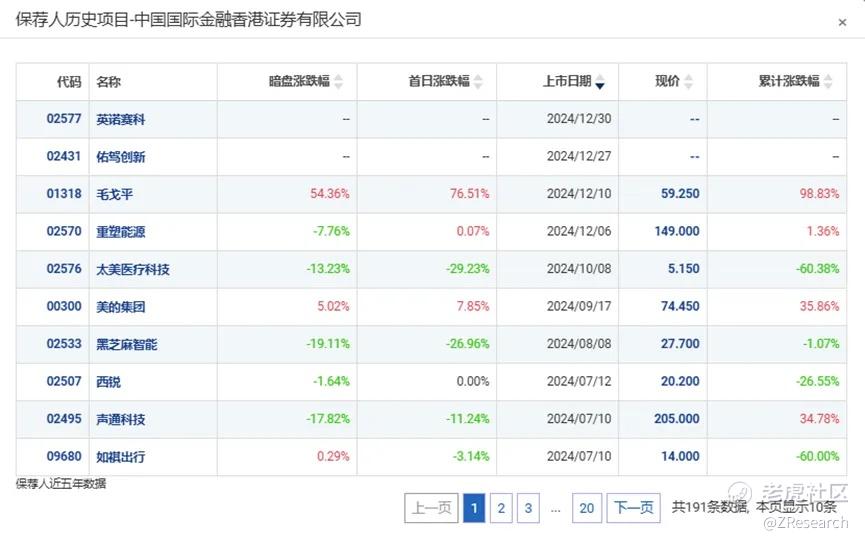
Task: Select listing date 2024/12/27
Action: point(579,156)
